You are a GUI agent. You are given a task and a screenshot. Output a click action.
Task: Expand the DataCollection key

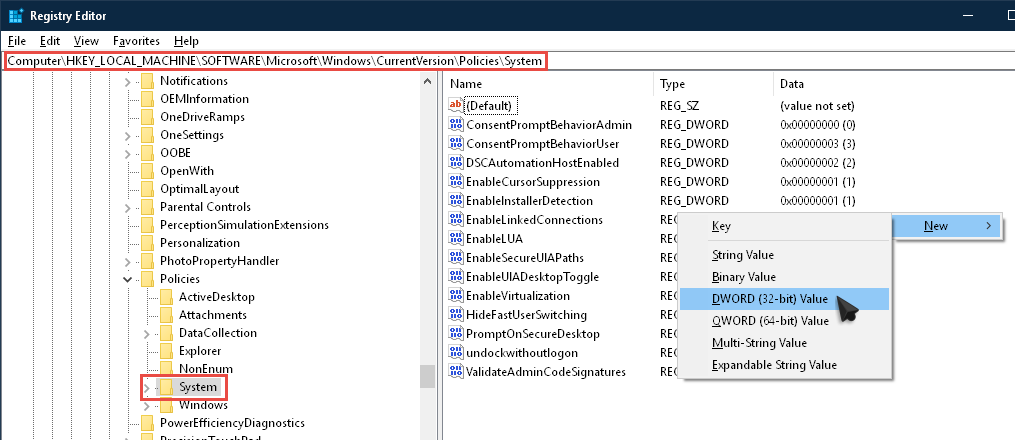click(146, 334)
